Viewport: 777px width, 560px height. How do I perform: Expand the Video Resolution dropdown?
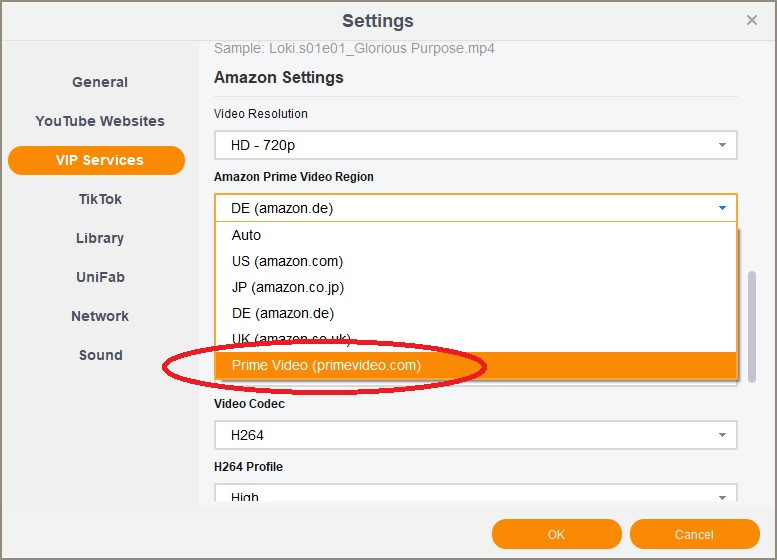(x=475, y=145)
